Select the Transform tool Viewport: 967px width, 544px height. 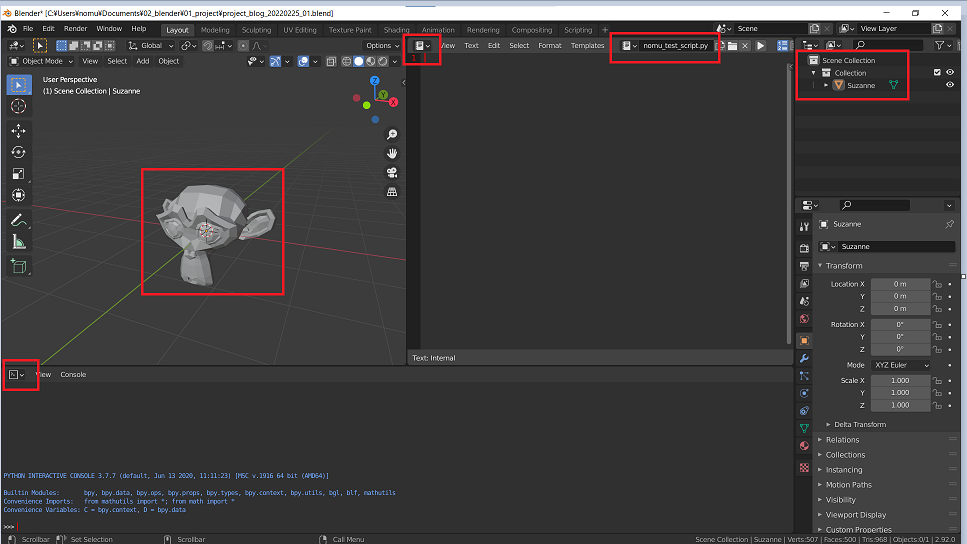coord(19,196)
